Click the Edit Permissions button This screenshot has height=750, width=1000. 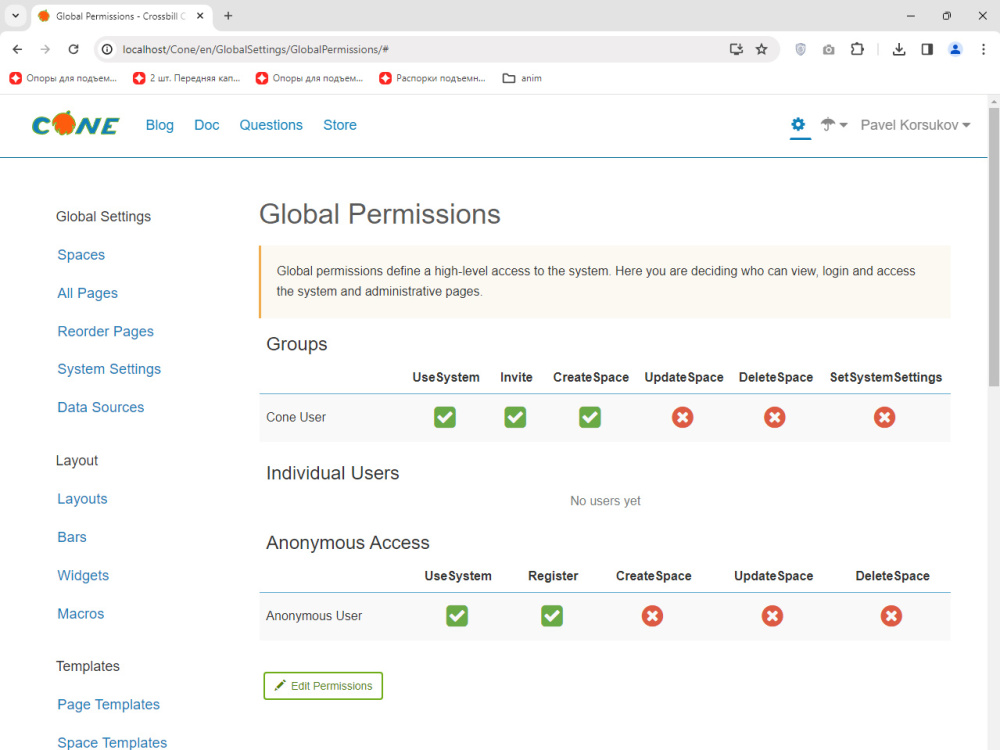coord(323,686)
